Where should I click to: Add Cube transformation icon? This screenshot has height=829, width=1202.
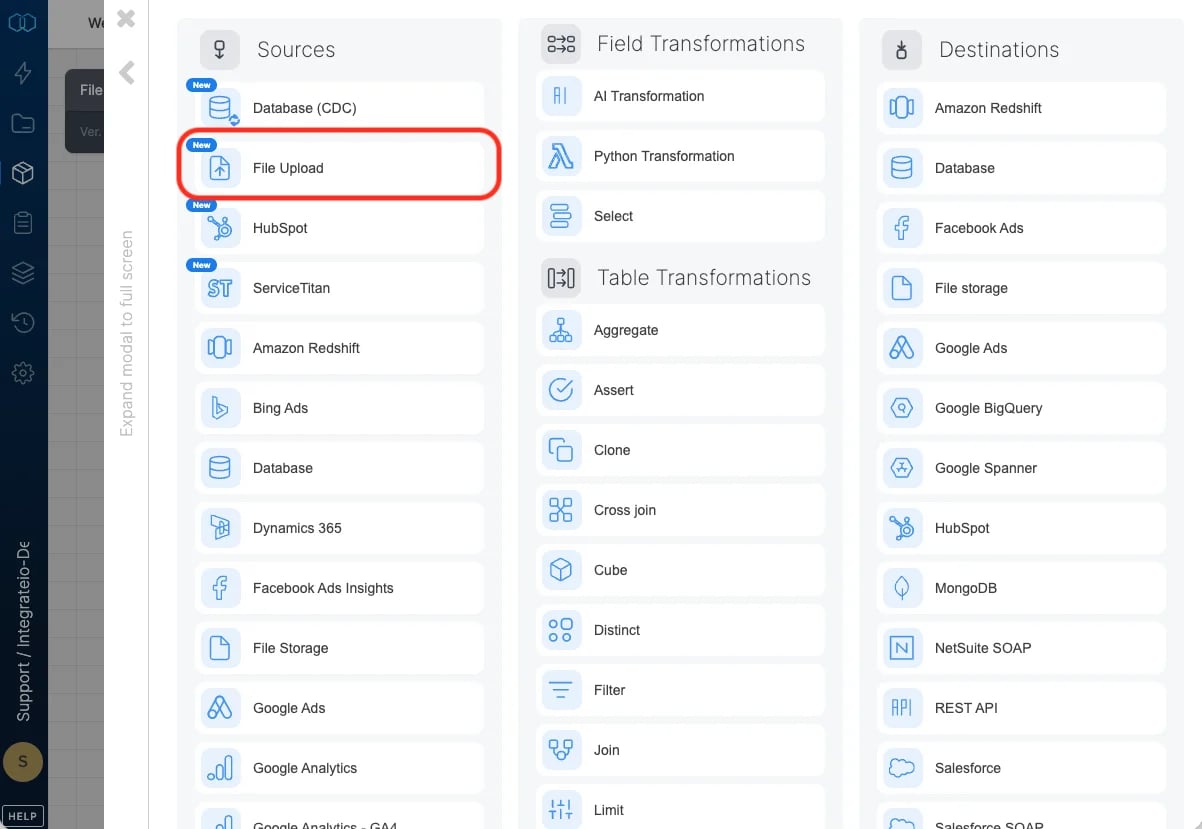pyautogui.click(x=561, y=570)
